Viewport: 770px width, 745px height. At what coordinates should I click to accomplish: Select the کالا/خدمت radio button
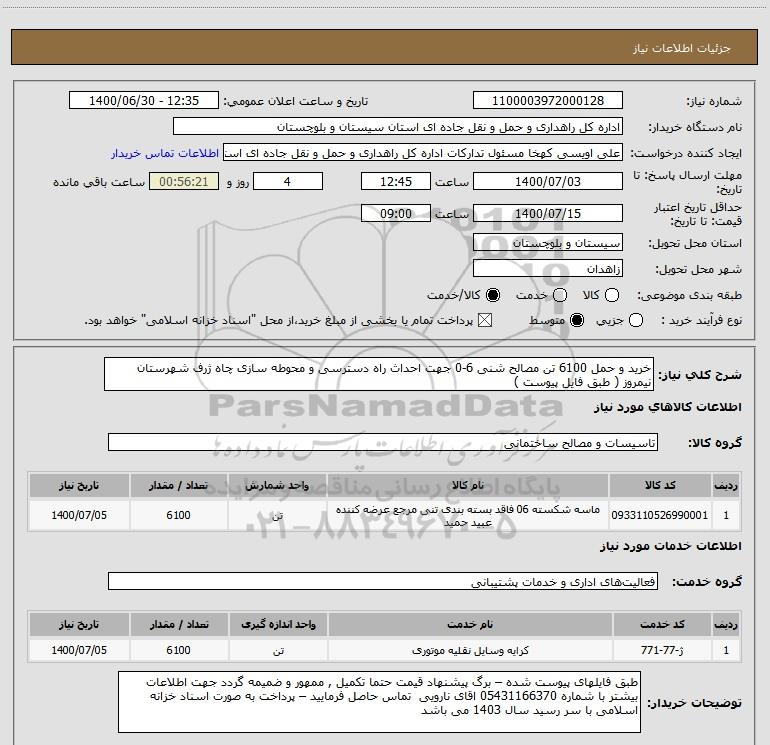pos(493,295)
